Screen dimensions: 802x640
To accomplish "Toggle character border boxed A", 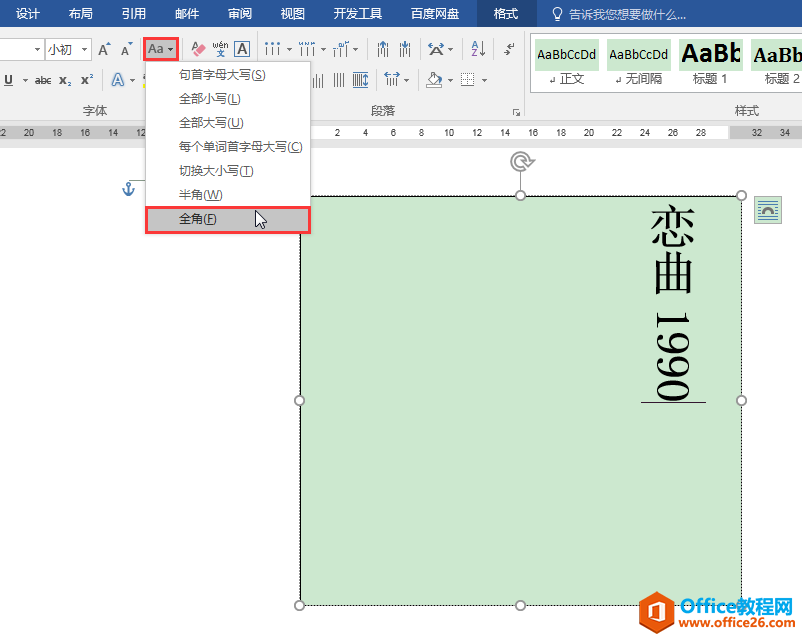I will coord(242,50).
